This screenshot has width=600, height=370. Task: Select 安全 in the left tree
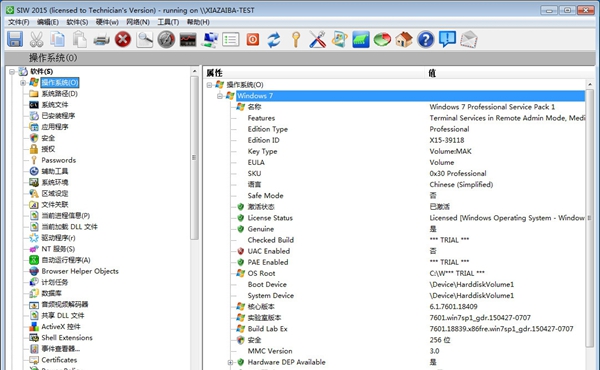pos(48,138)
